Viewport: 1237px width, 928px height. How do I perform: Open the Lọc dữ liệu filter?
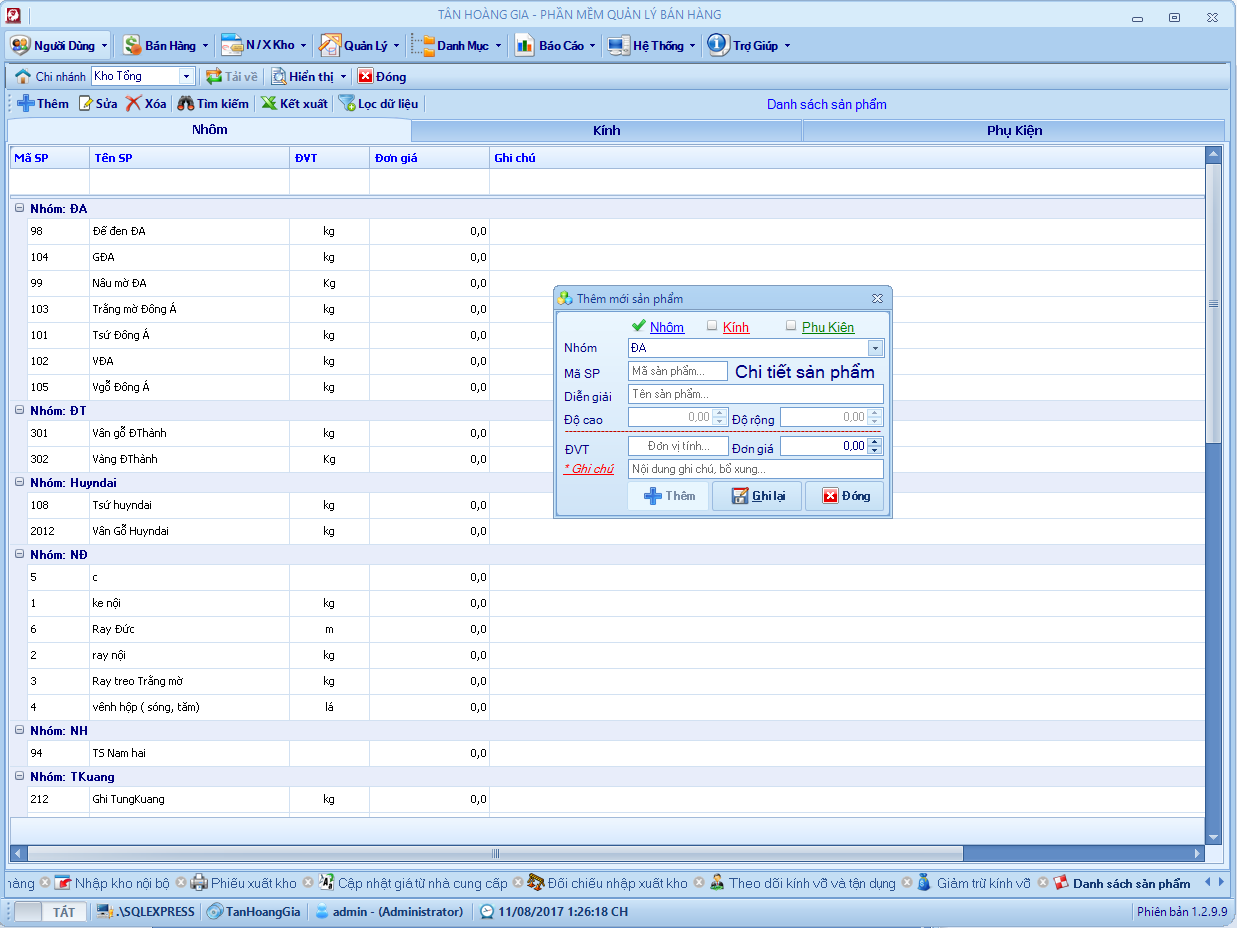coord(347,104)
